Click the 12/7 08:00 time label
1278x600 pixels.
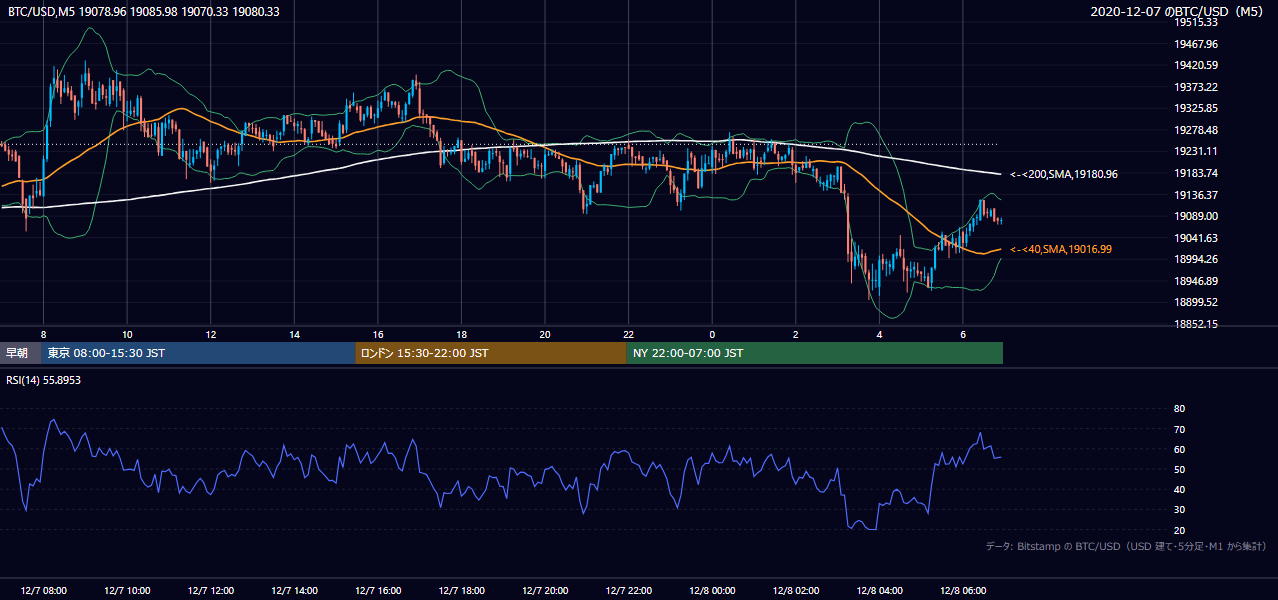[43, 591]
